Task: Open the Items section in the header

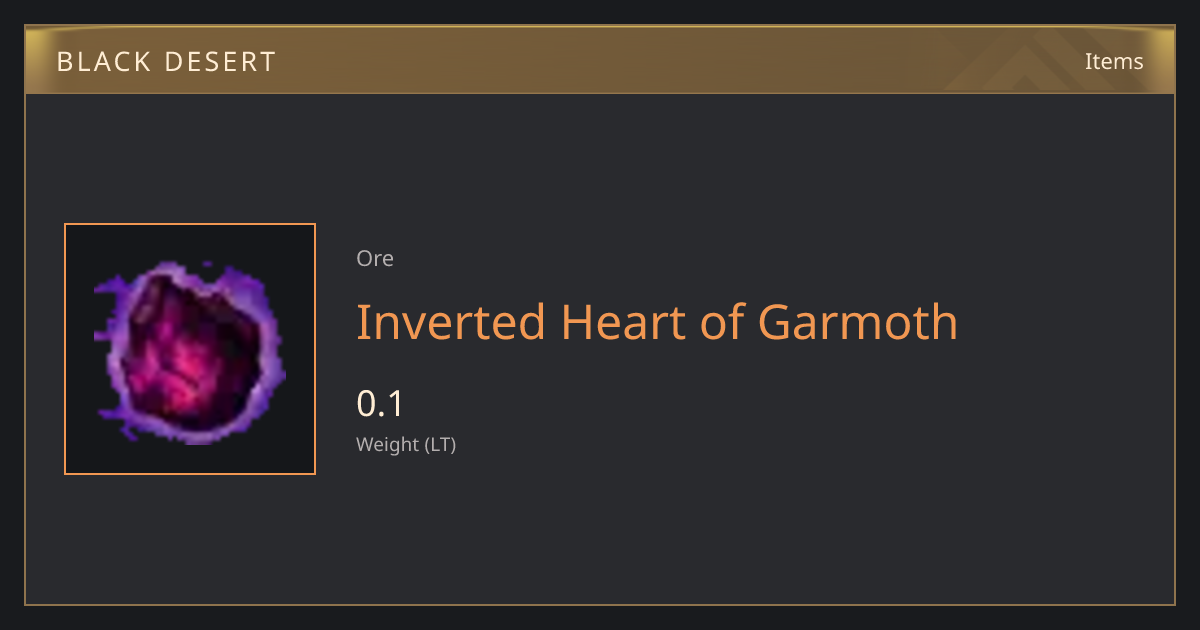Action: (1114, 61)
